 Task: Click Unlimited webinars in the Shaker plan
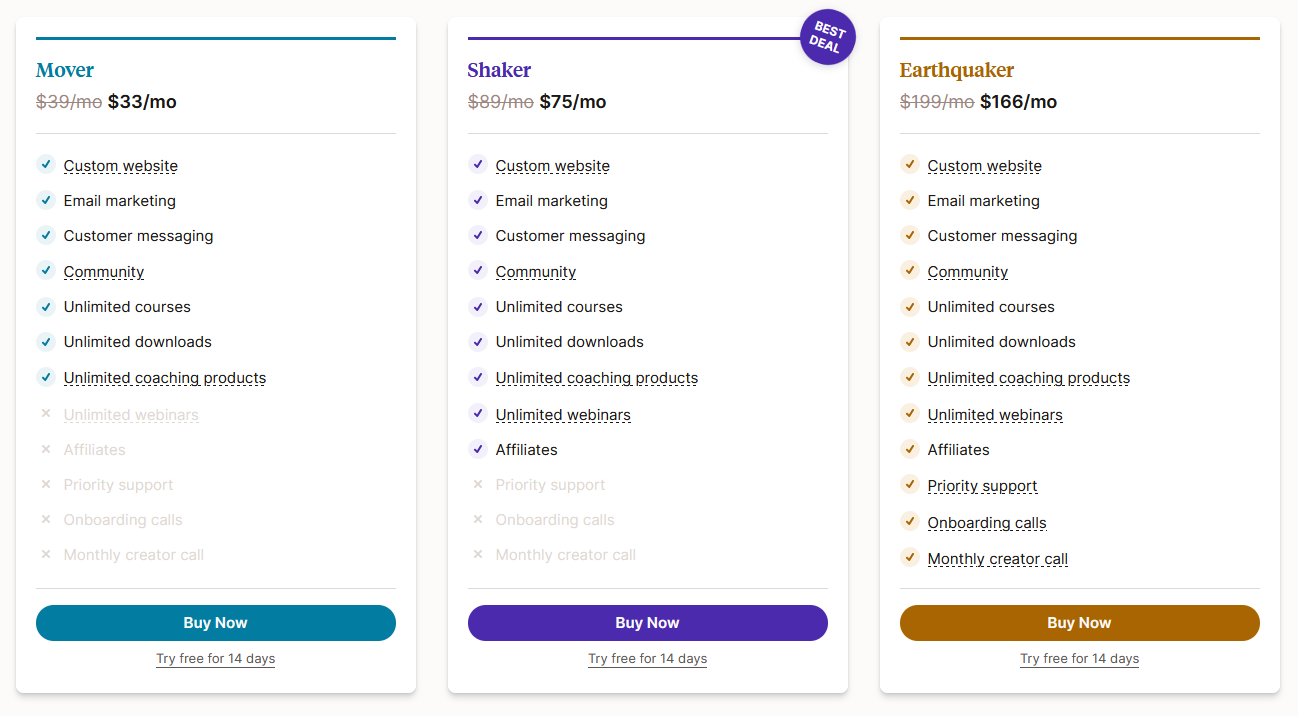563,414
